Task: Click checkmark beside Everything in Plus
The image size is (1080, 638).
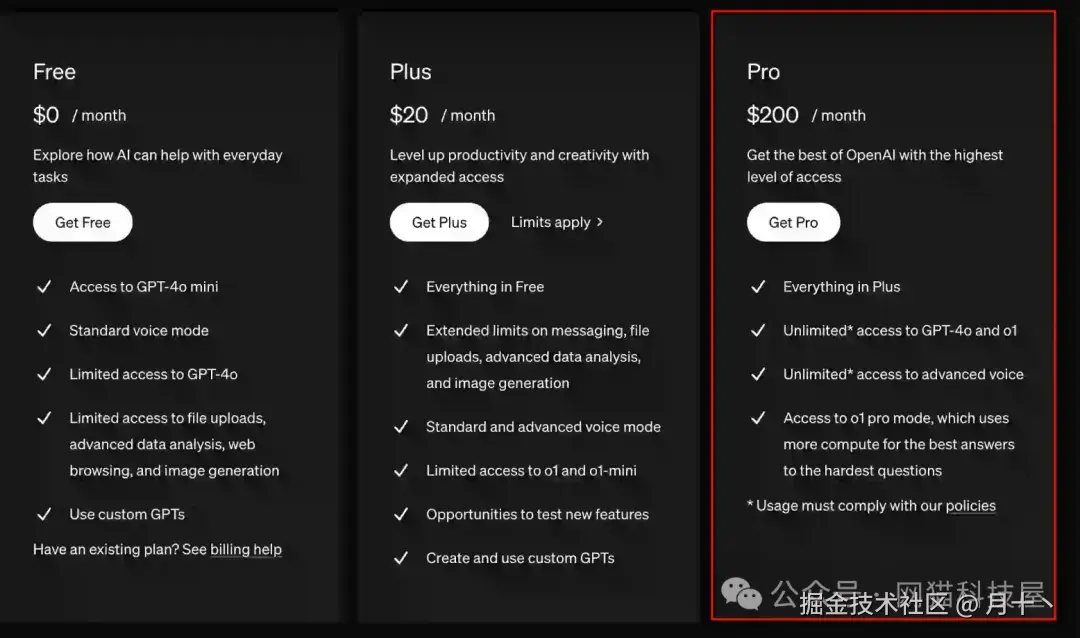Action: [758, 287]
